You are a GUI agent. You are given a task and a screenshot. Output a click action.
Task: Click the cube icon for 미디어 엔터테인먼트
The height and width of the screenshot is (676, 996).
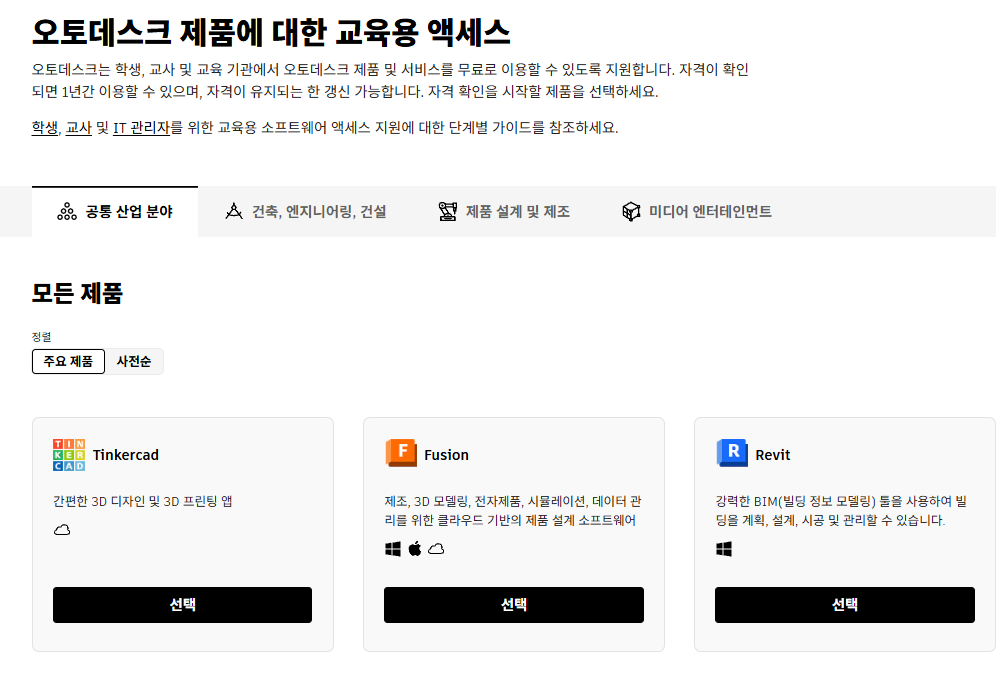(x=631, y=212)
